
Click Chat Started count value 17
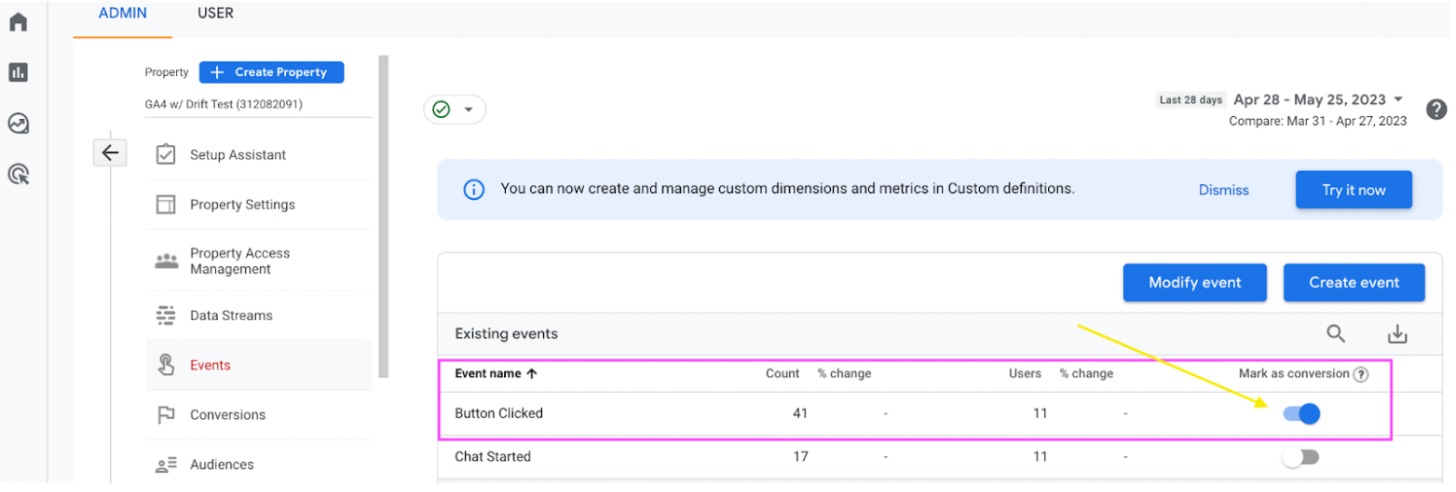(x=800, y=457)
